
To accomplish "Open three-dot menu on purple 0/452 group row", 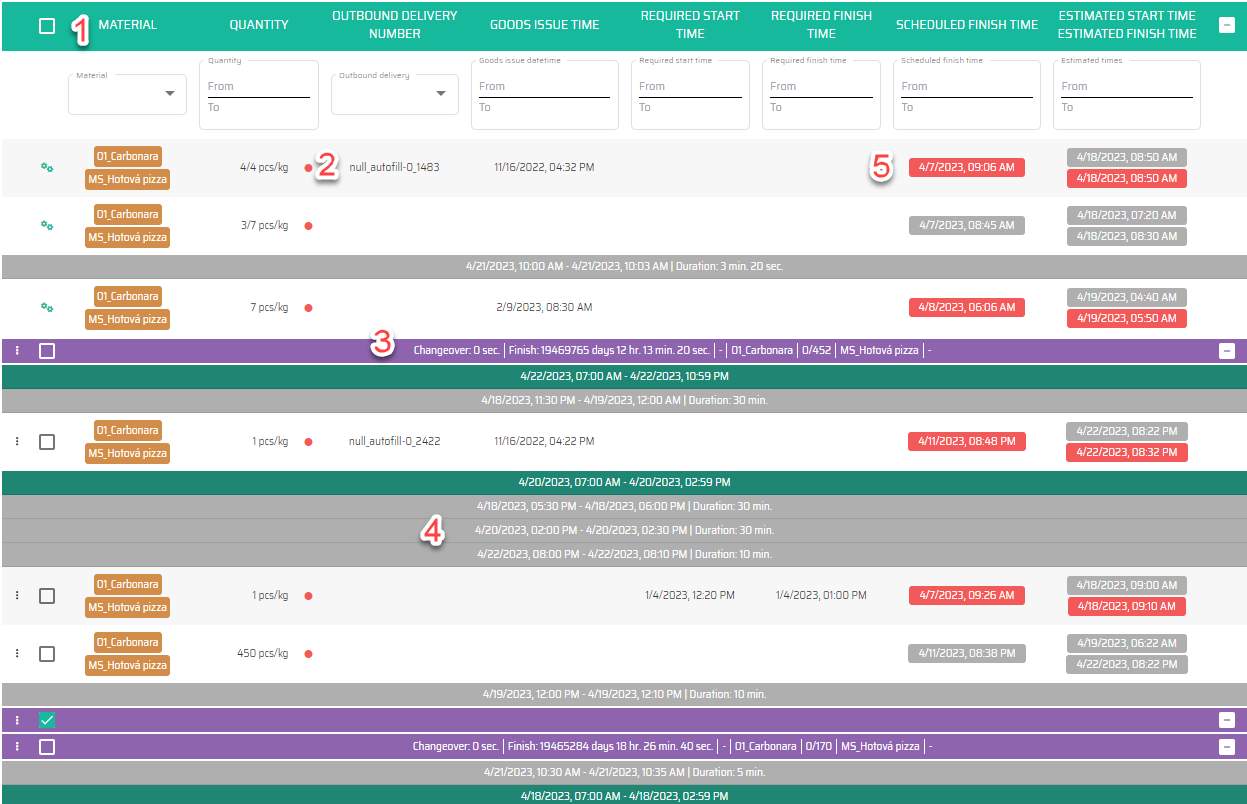I will pos(17,351).
